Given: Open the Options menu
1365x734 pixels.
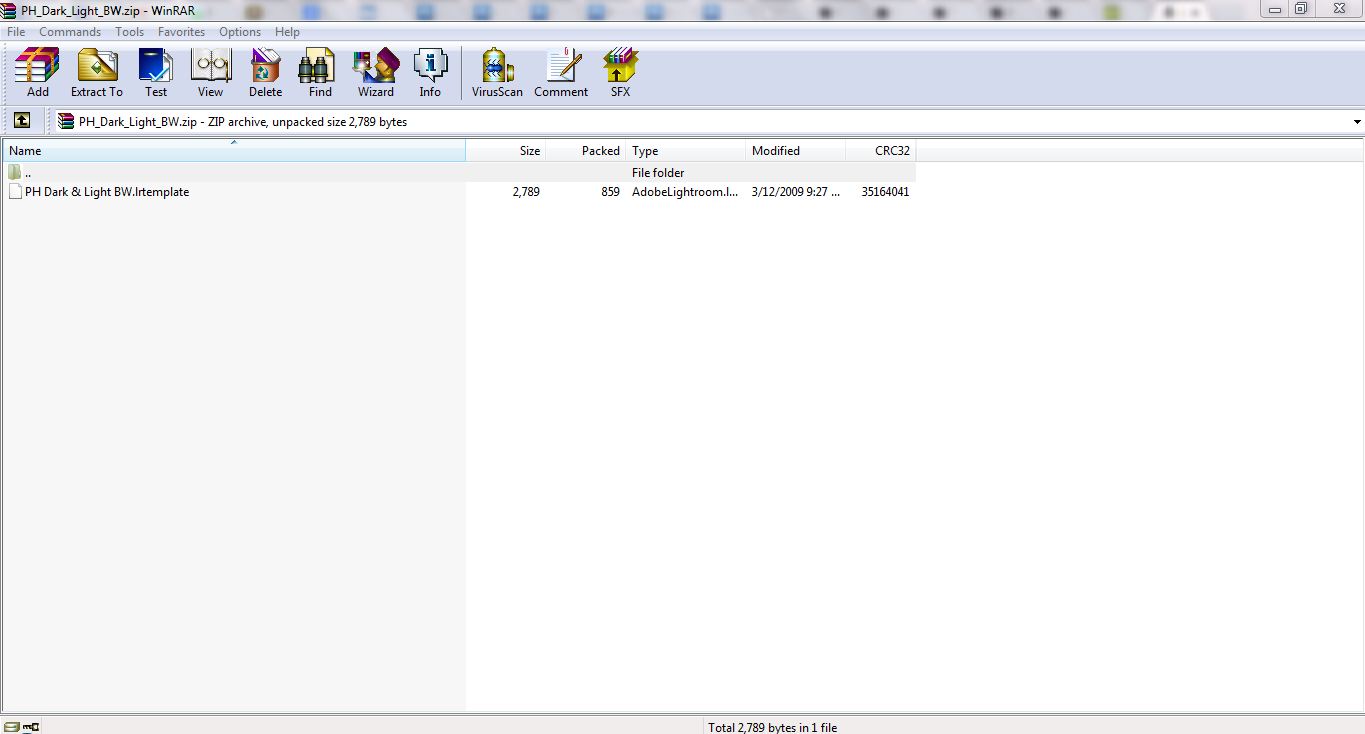Looking at the screenshot, I should [x=240, y=32].
